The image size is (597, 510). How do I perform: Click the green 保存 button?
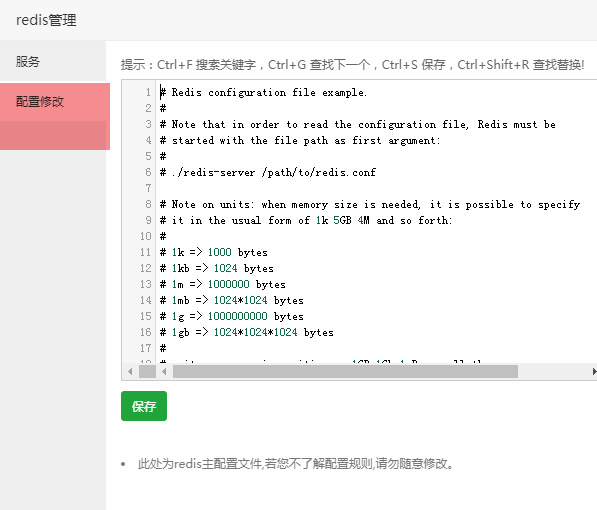tap(144, 406)
